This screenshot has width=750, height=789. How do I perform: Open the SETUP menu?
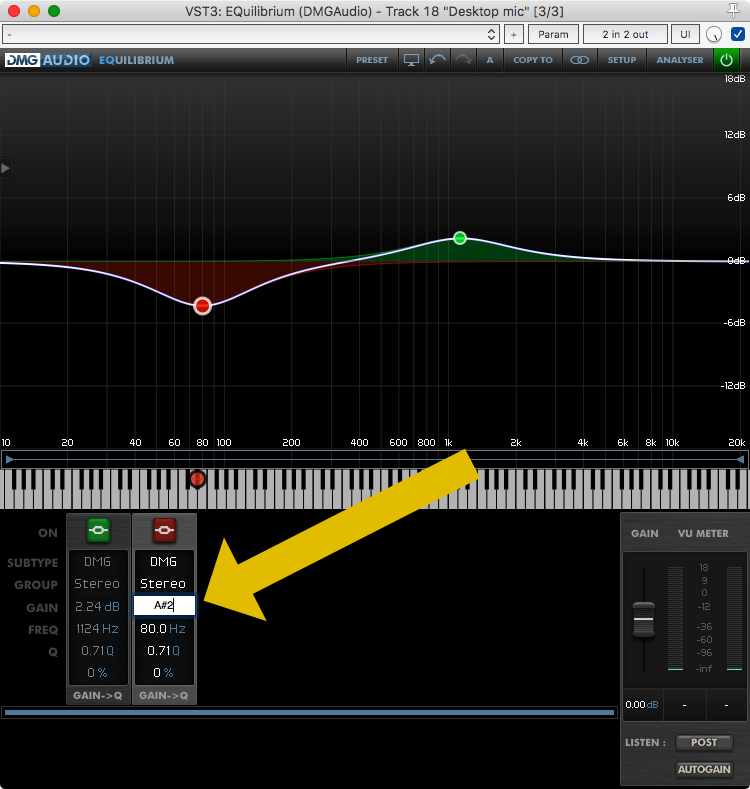[622, 60]
